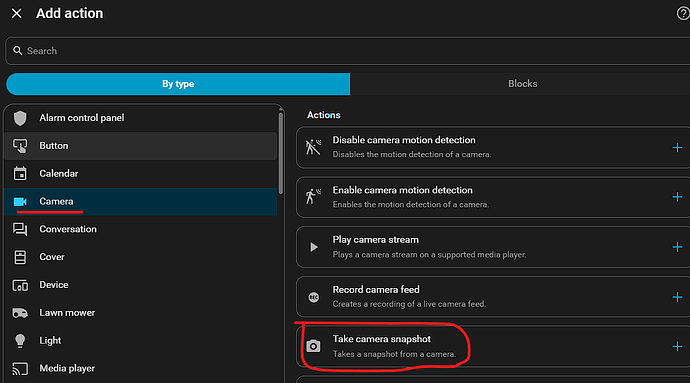This screenshot has height=383, width=690.
Task: Choose the Enable camera motion detection title
Action: 403,190
